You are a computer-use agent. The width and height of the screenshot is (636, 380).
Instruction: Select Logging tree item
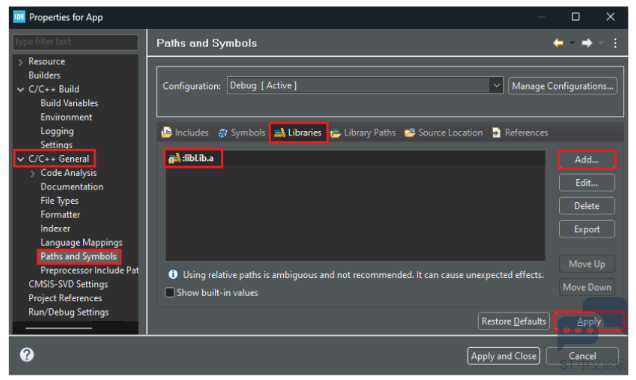[x=57, y=131]
